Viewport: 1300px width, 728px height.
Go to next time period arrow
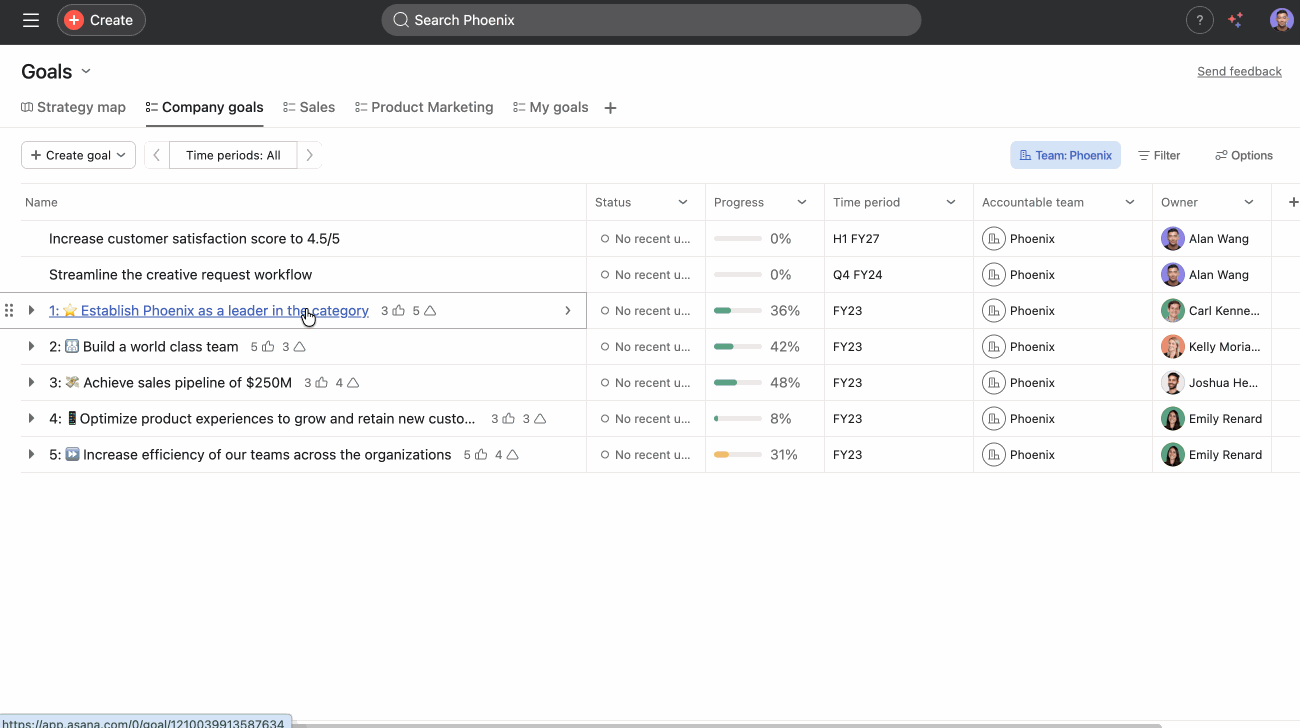(x=310, y=155)
